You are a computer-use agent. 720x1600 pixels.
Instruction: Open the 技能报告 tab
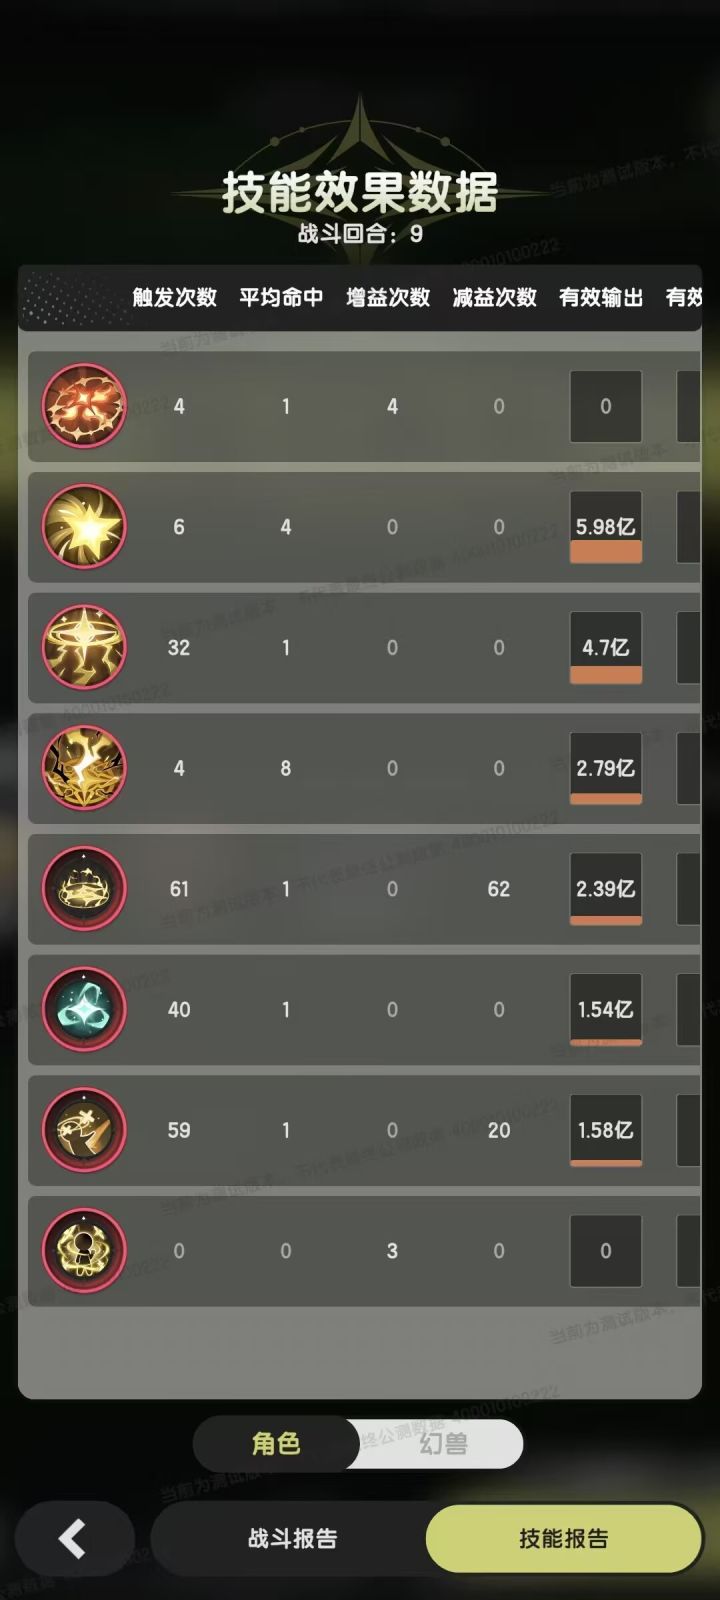564,1538
